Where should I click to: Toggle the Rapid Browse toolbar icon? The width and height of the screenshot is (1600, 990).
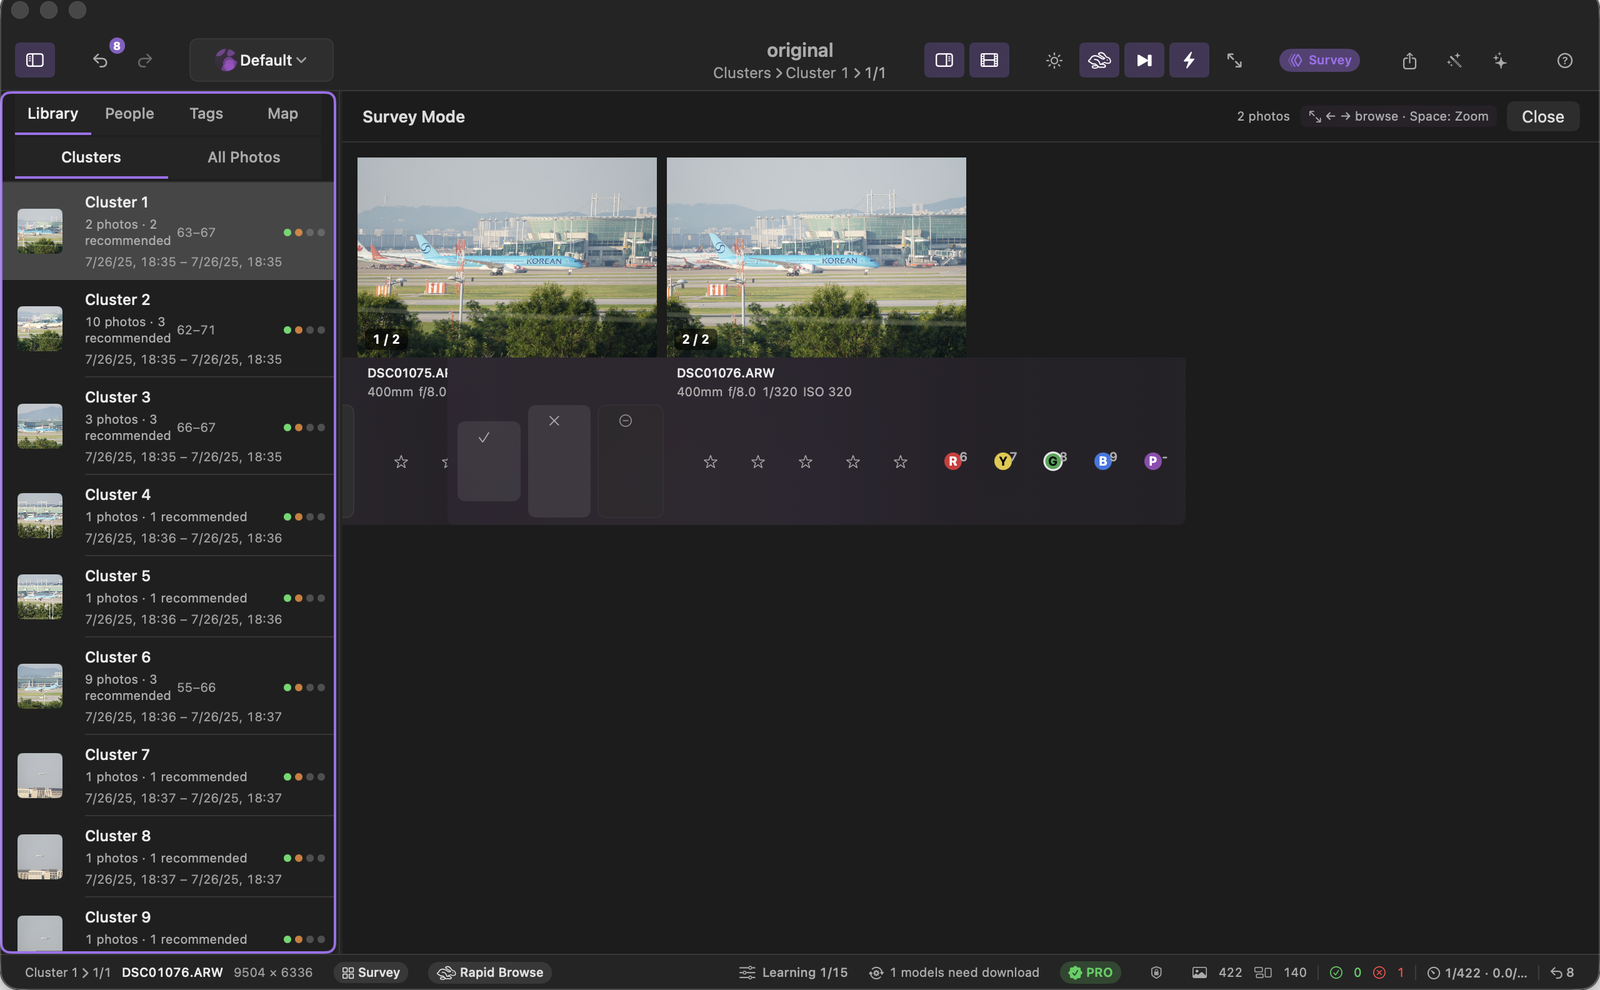1099,60
